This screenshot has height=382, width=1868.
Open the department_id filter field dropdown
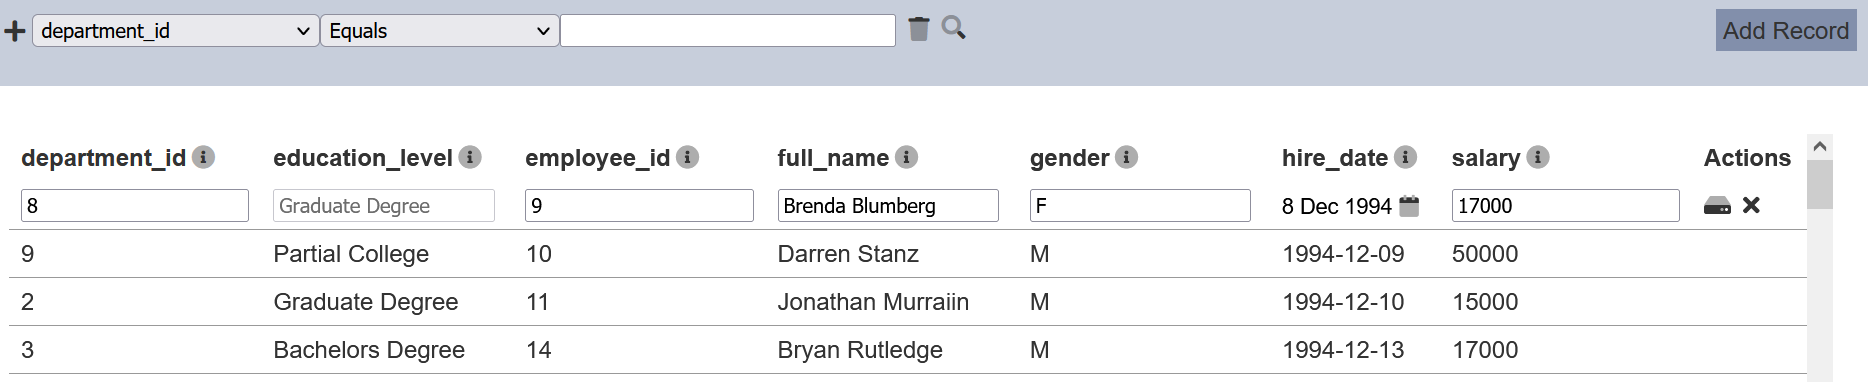176,31
